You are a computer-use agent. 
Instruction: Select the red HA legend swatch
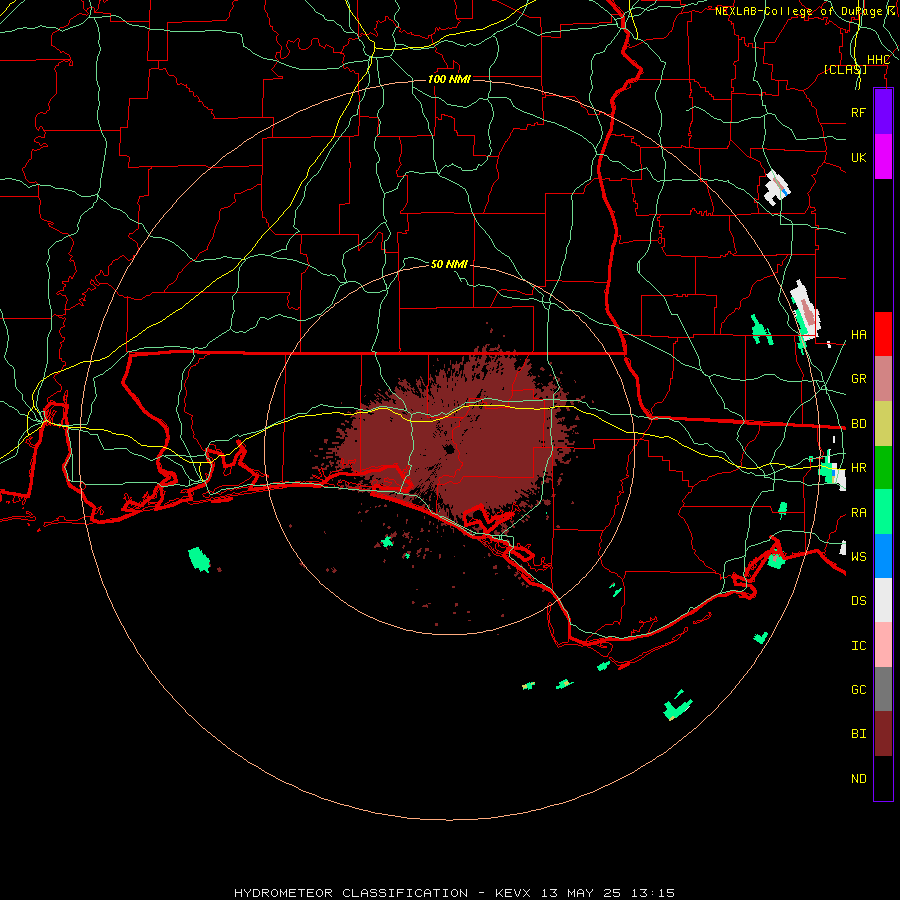coord(883,334)
